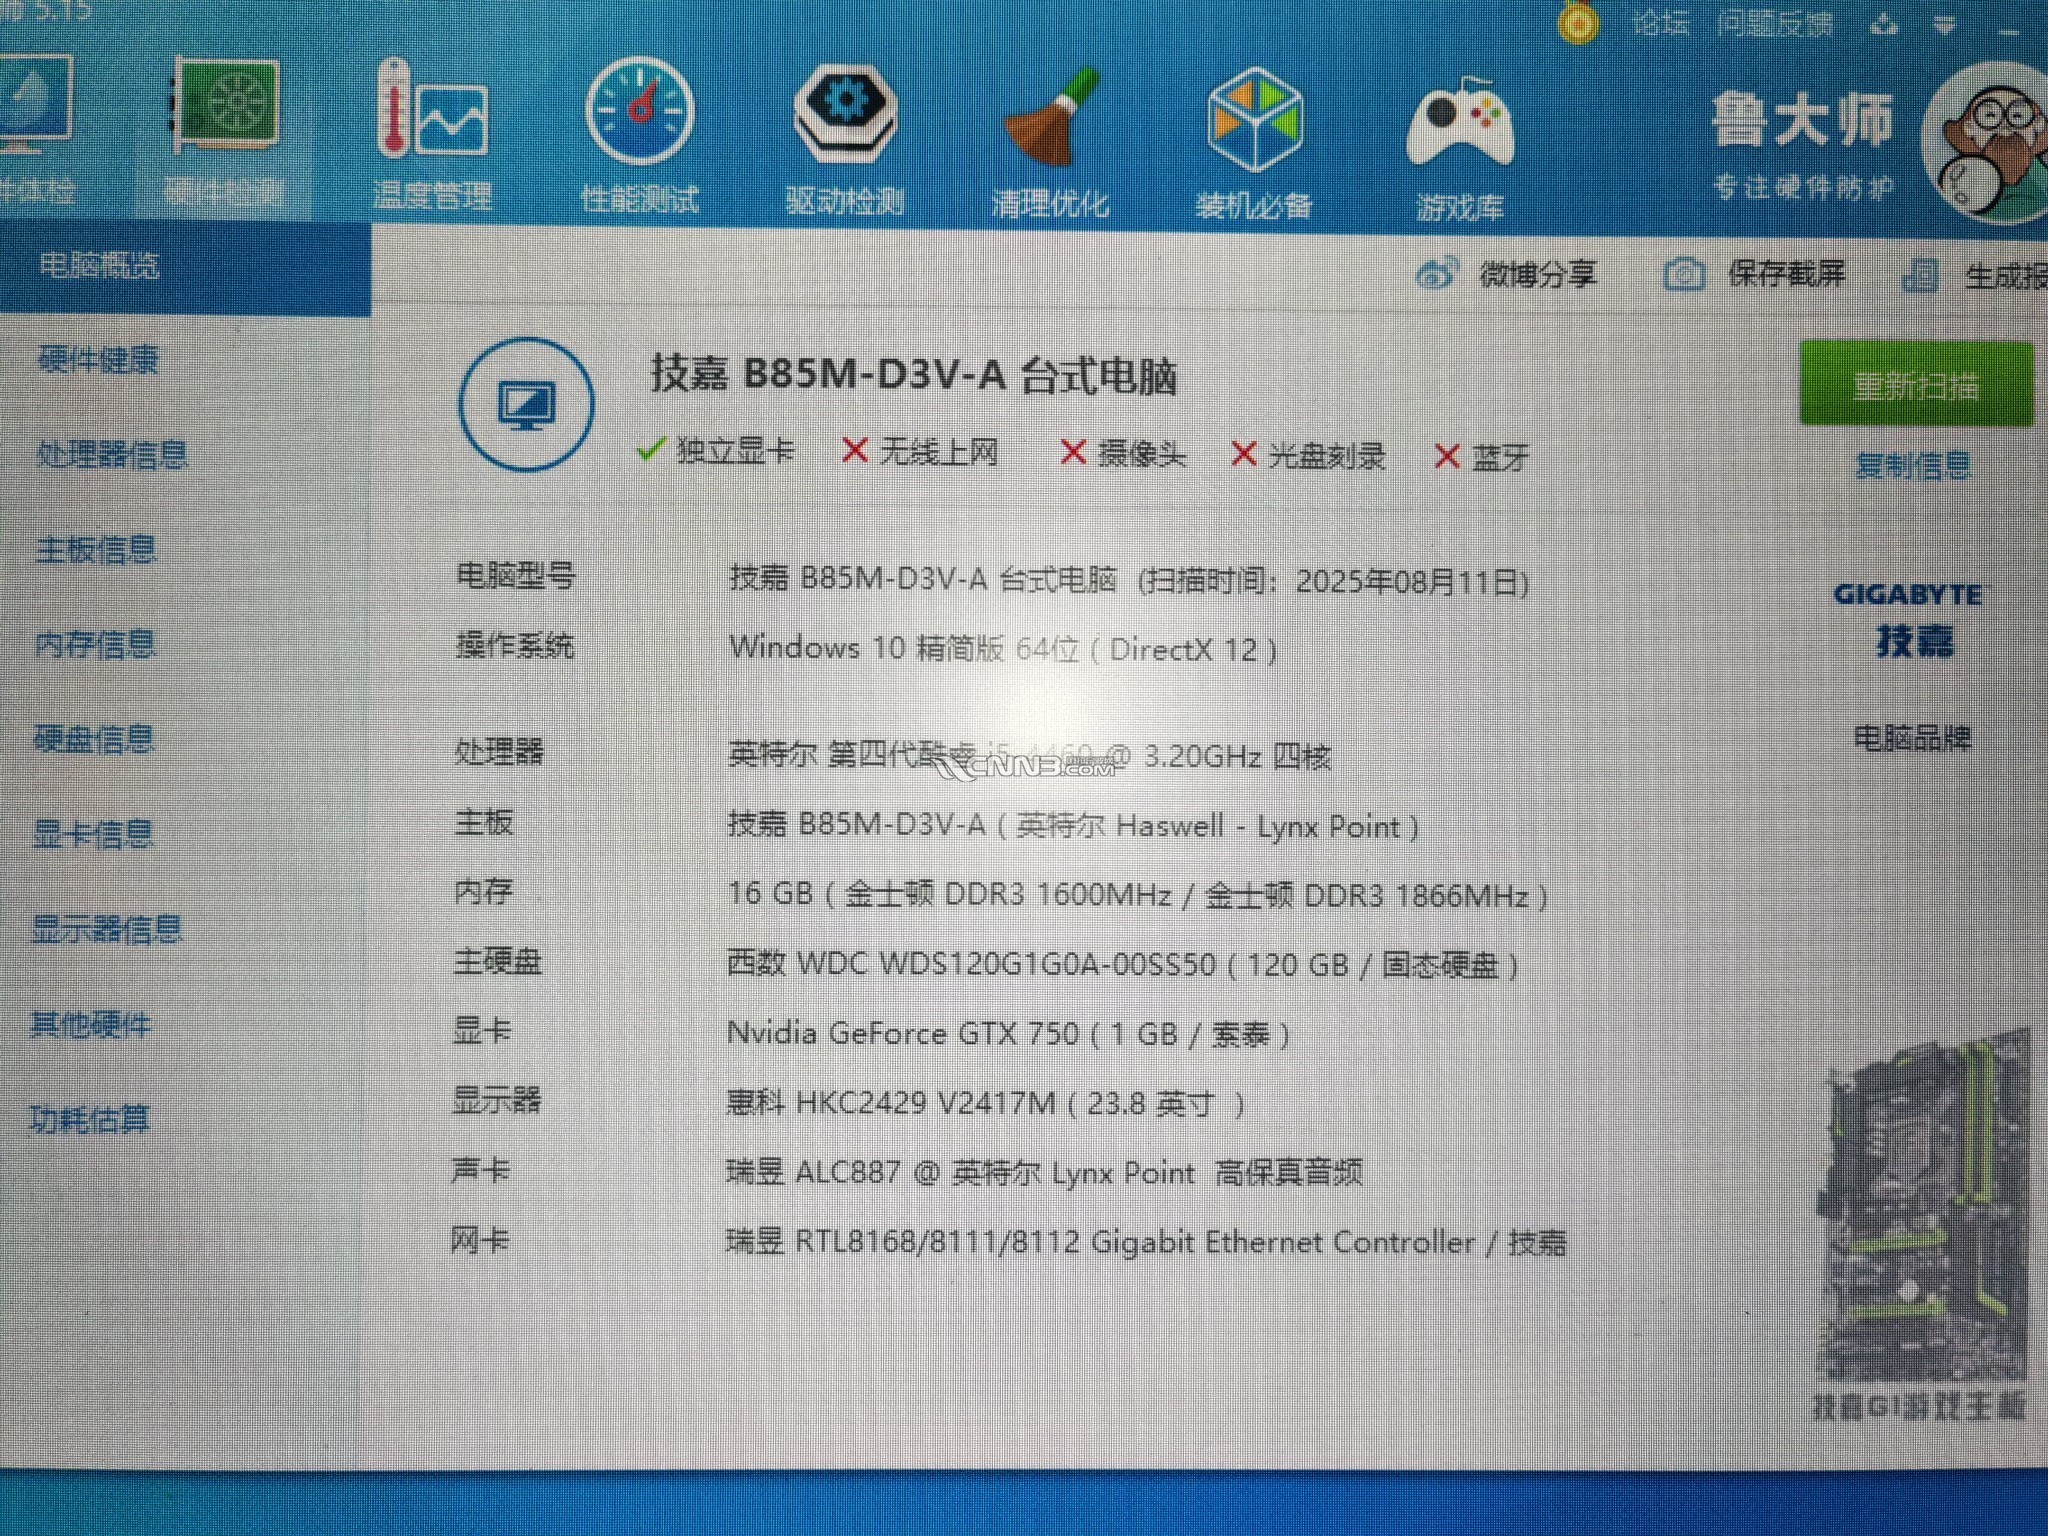Open 功耗估算 in the sidebar
2048x1536 pixels.
click(x=90, y=1119)
